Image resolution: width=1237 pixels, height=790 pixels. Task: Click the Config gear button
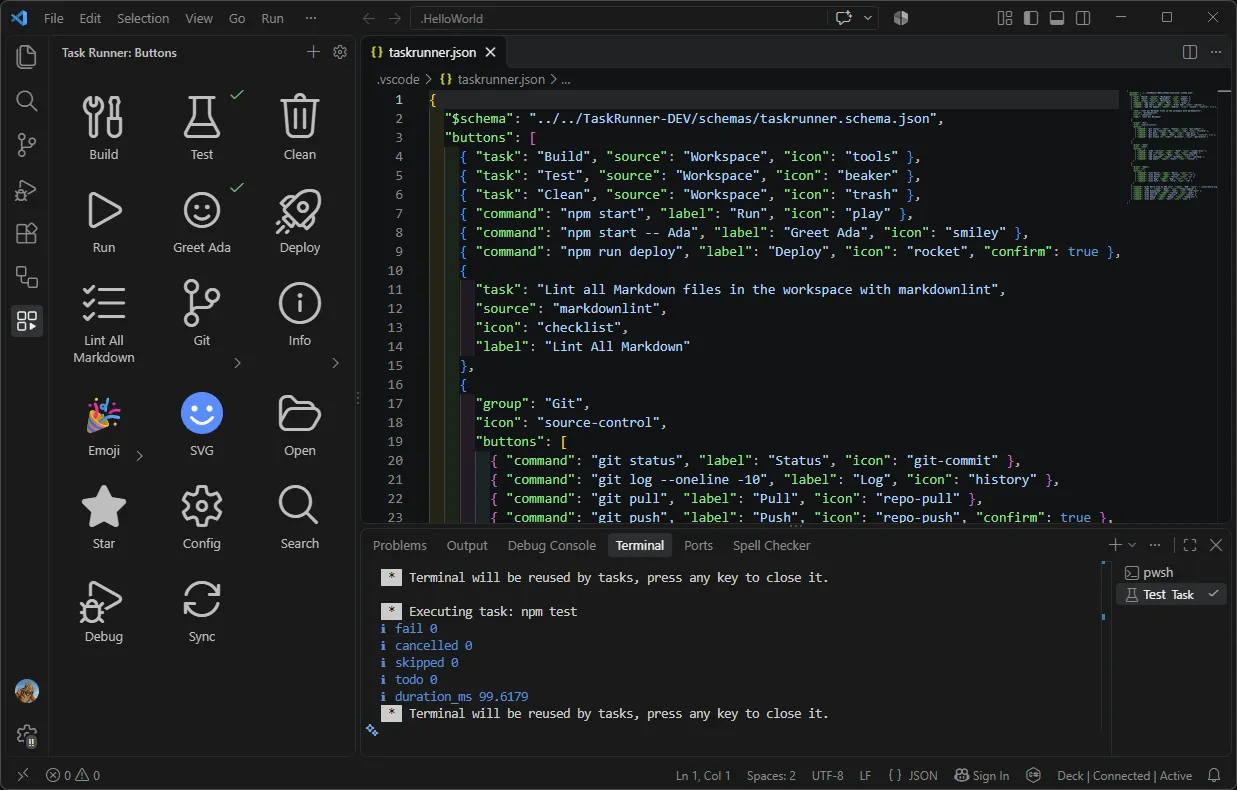coord(202,517)
